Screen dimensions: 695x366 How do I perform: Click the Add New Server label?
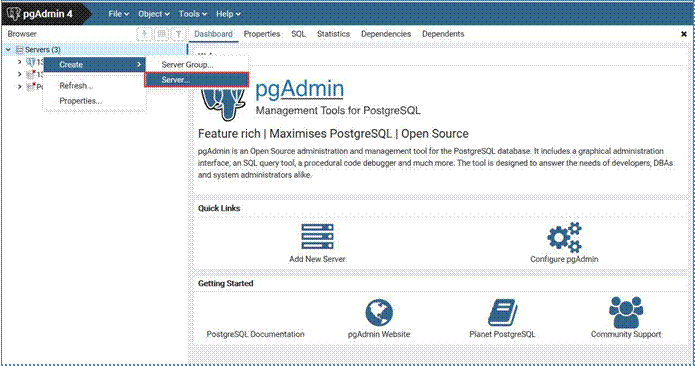317,259
